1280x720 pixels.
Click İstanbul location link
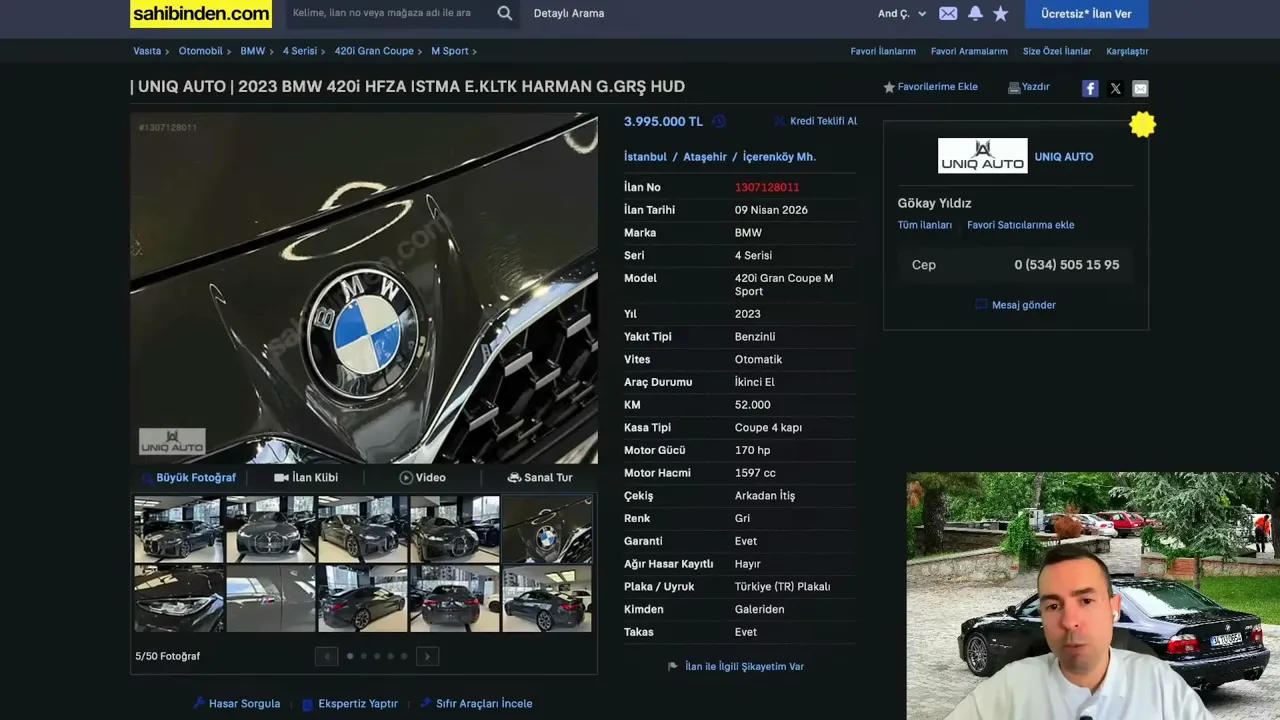click(x=645, y=157)
